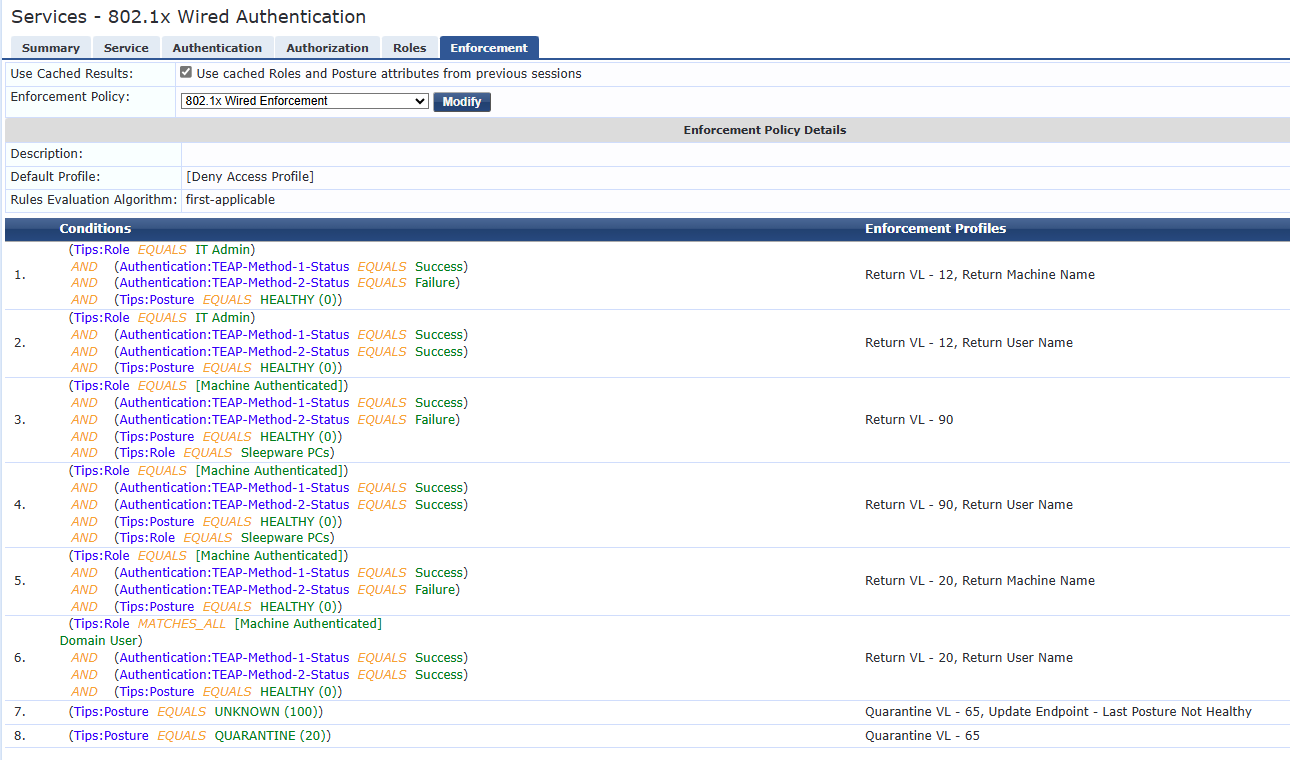Click the rule number '3.'

(x=20, y=420)
